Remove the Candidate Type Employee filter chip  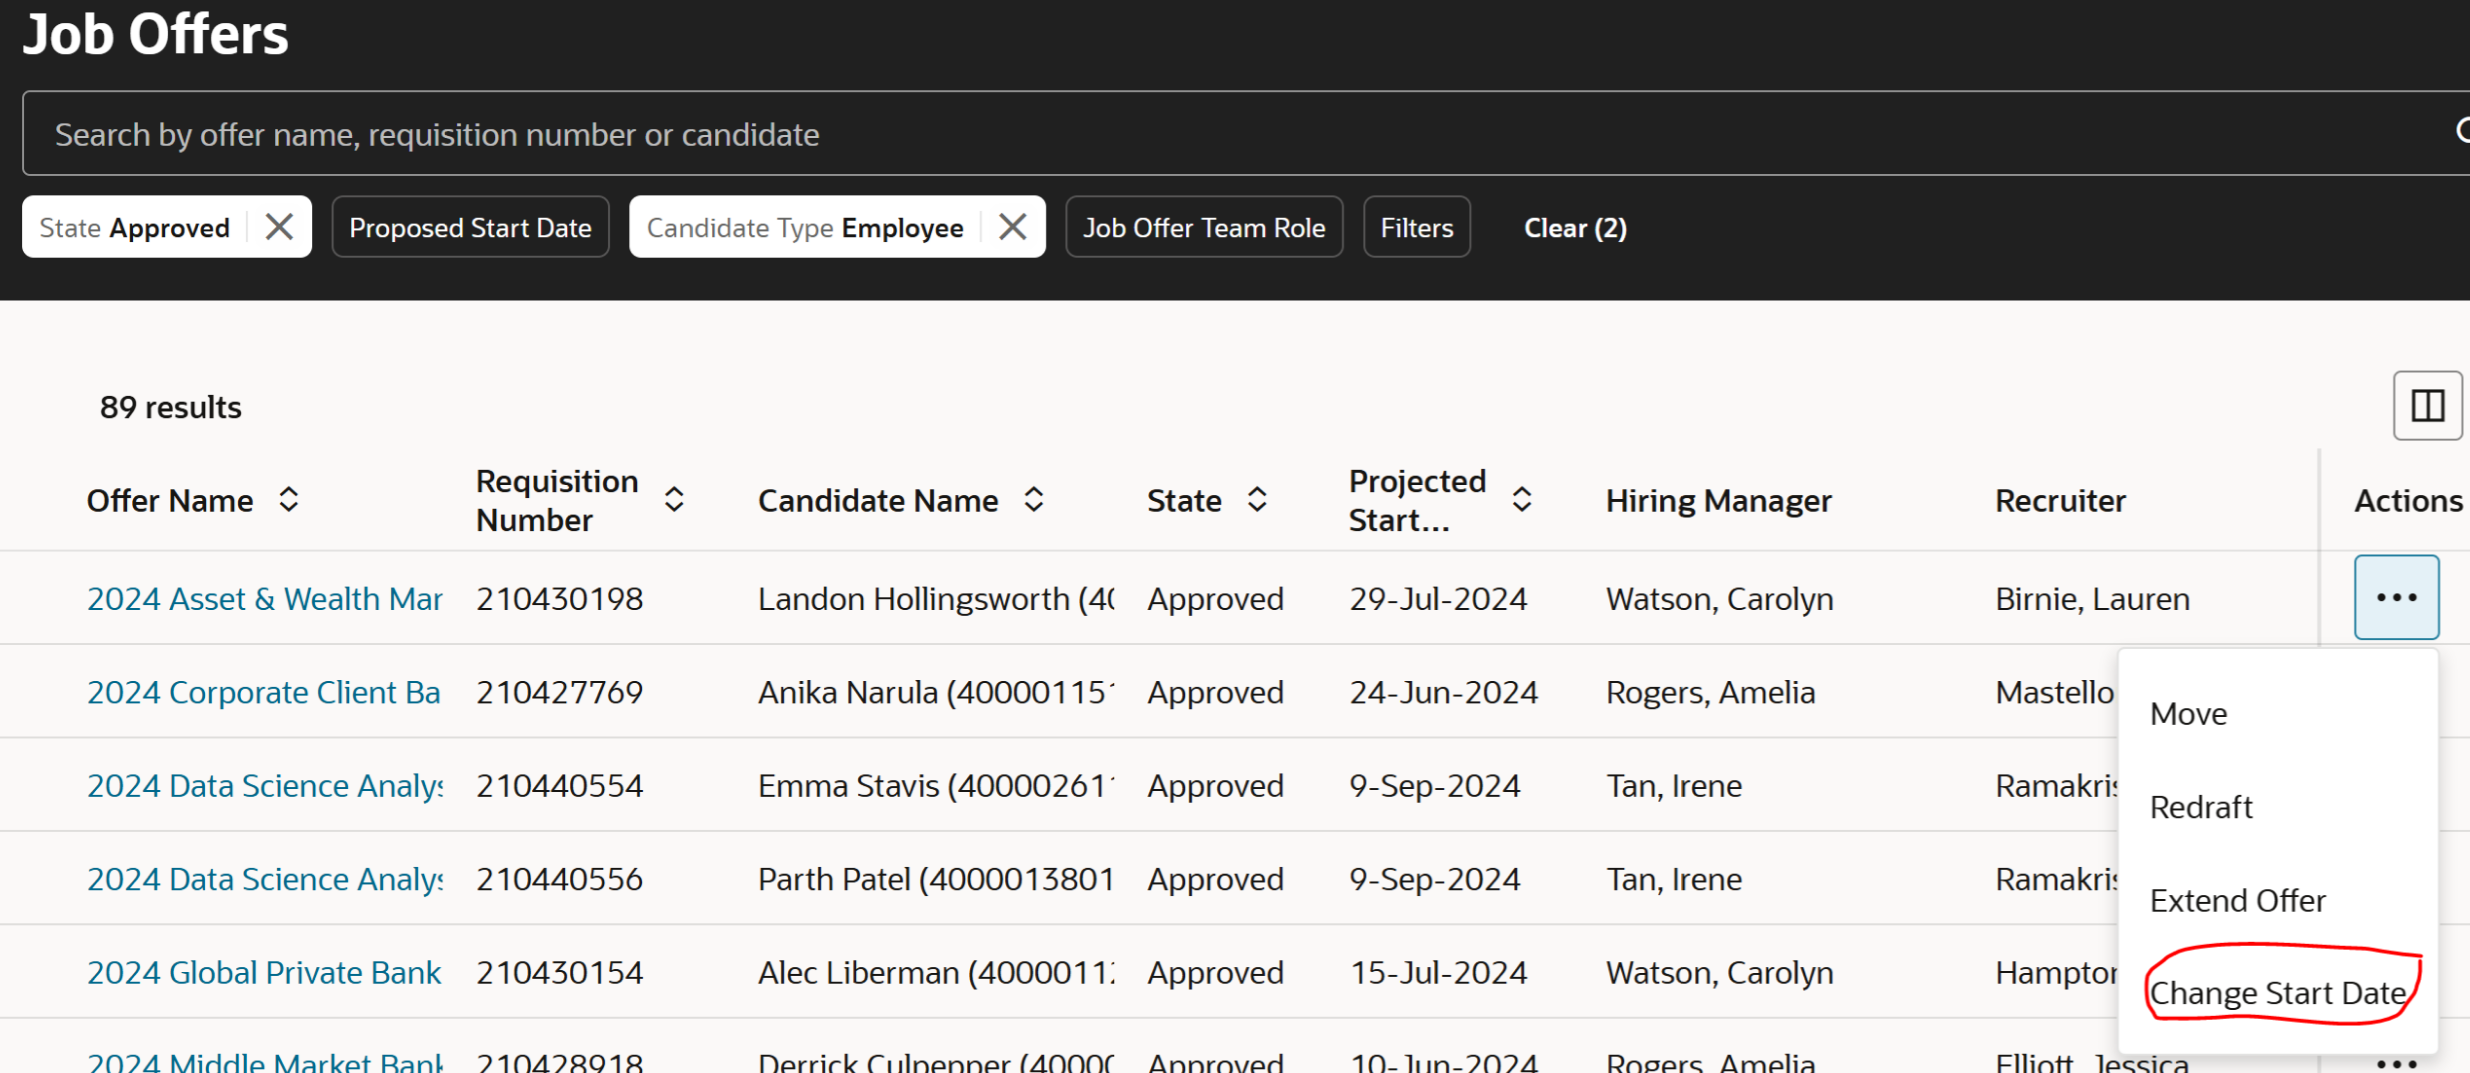point(1012,226)
